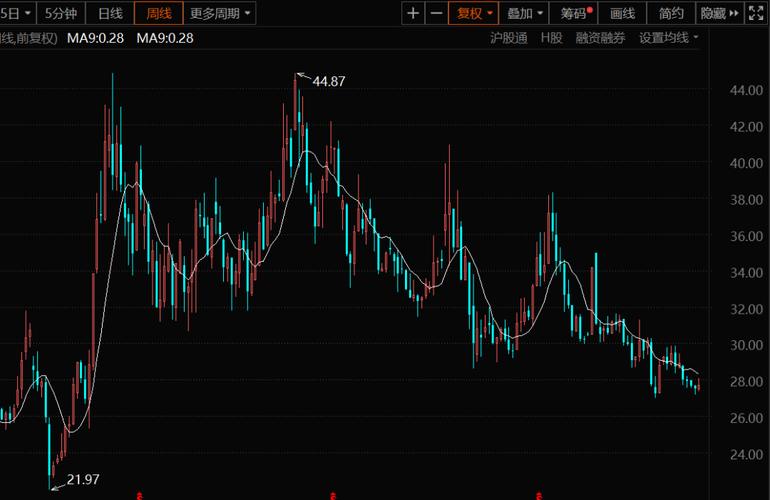Click the fullscreen expand icon

tap(759, 13)
